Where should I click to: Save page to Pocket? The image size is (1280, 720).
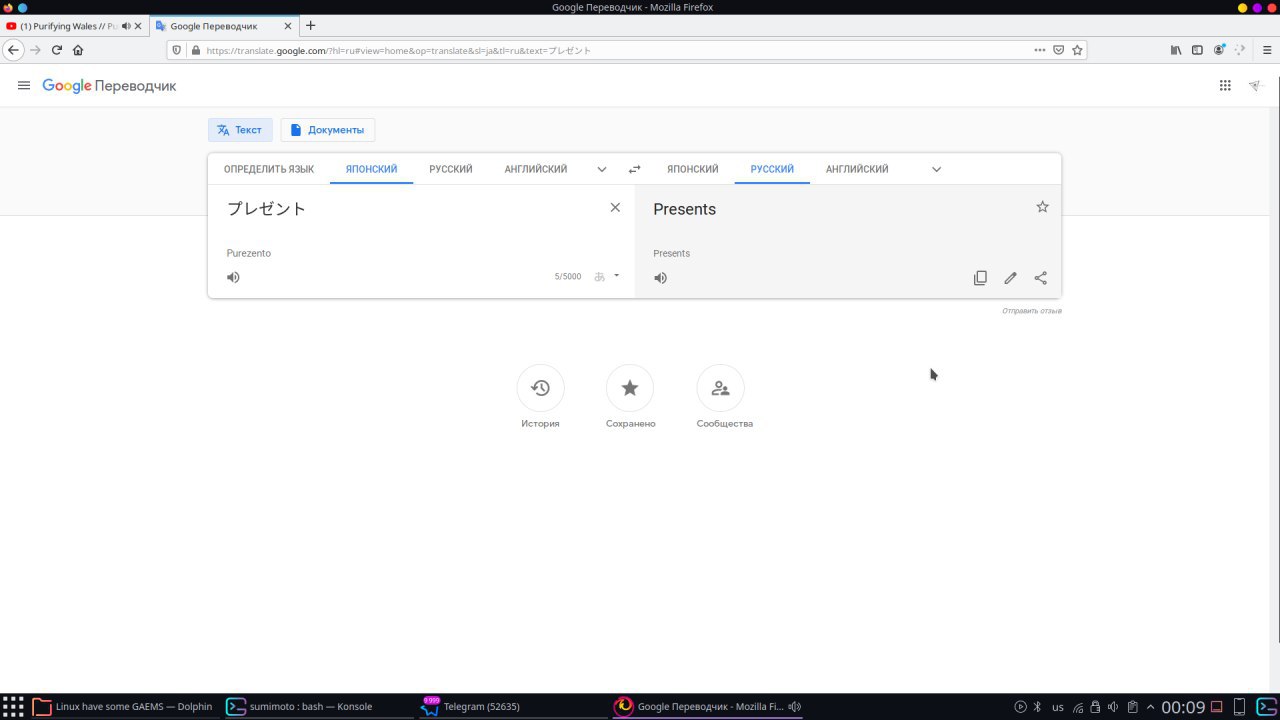click(x=1058, y=50)
